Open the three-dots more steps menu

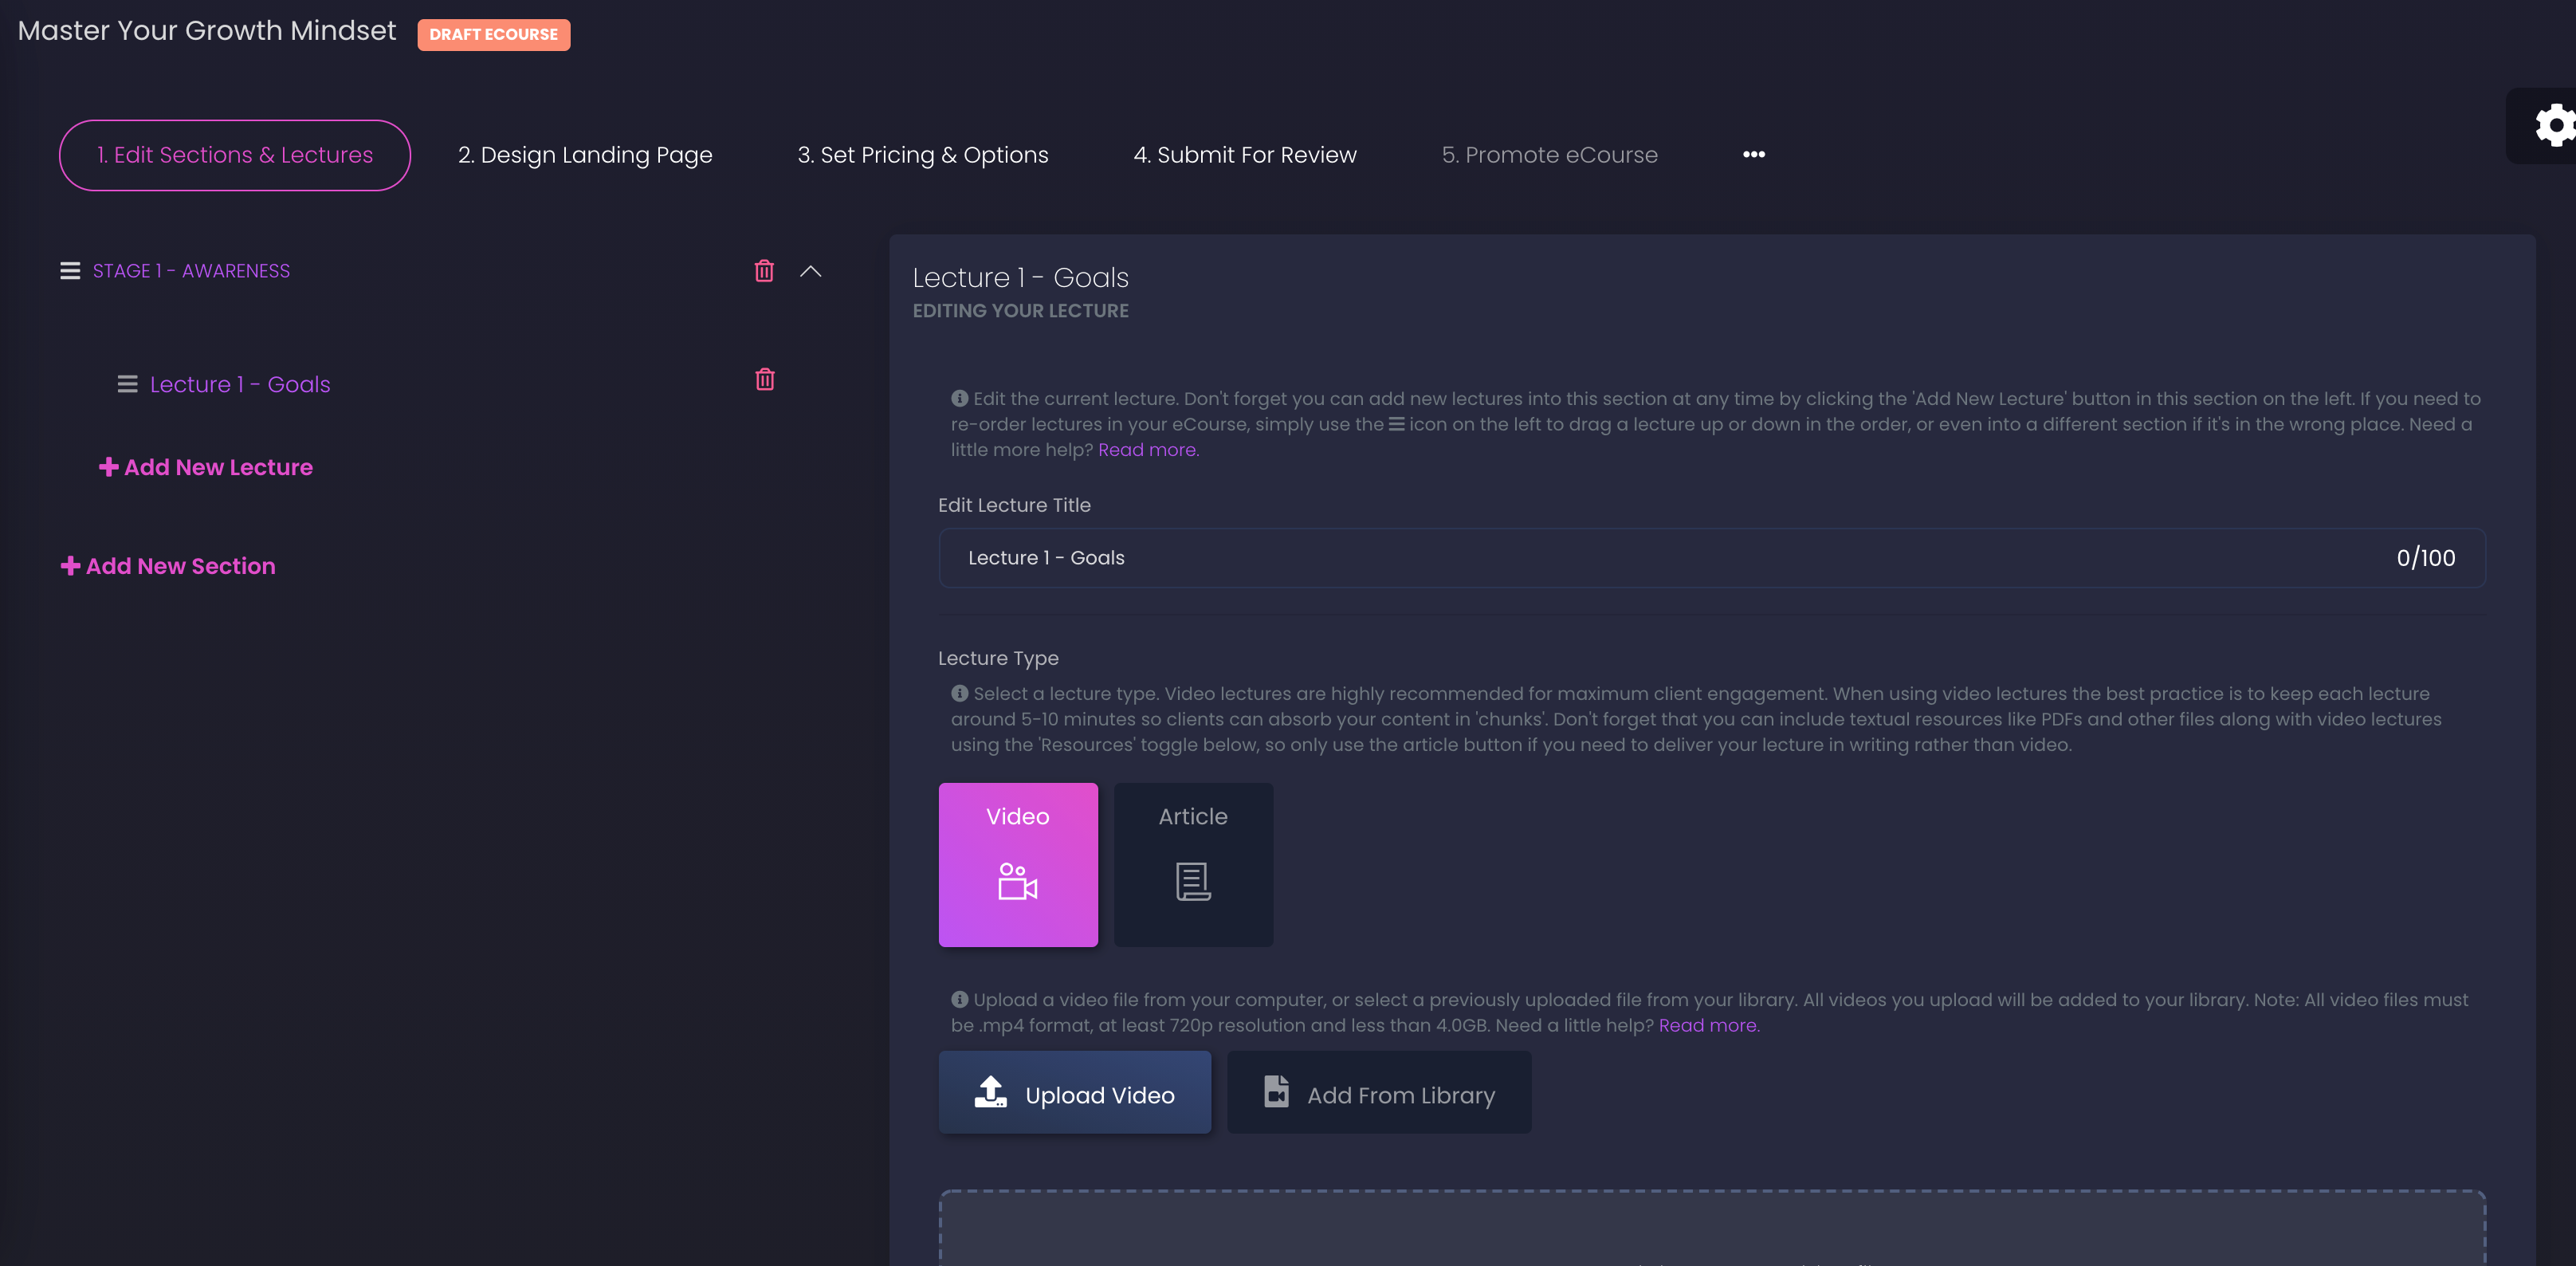click(1753, 155)
